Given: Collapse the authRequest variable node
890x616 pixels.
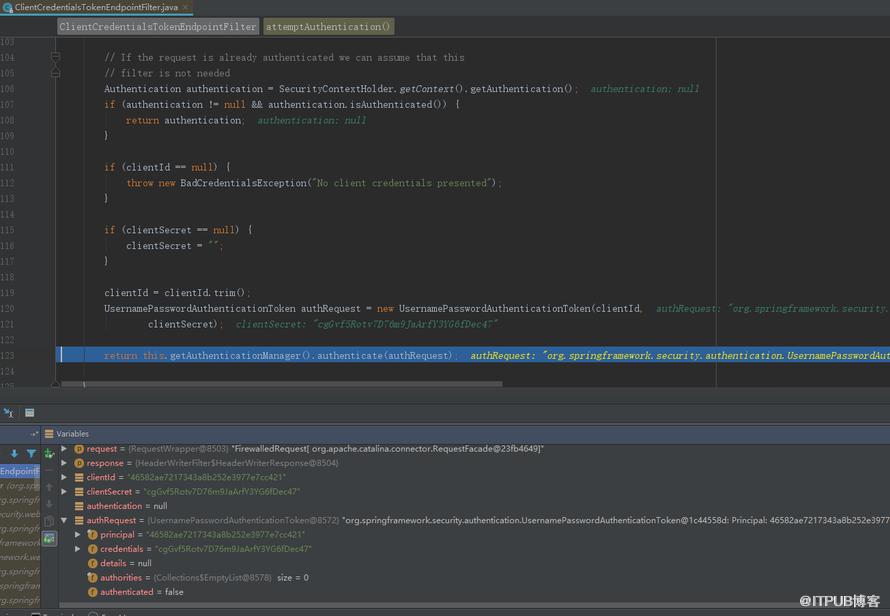Looking at the screenshot, I should (x=64, y=520).
